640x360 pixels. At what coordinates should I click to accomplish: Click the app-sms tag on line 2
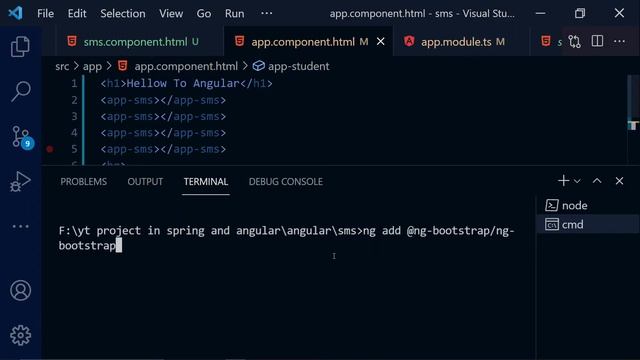tap(163, 100)
